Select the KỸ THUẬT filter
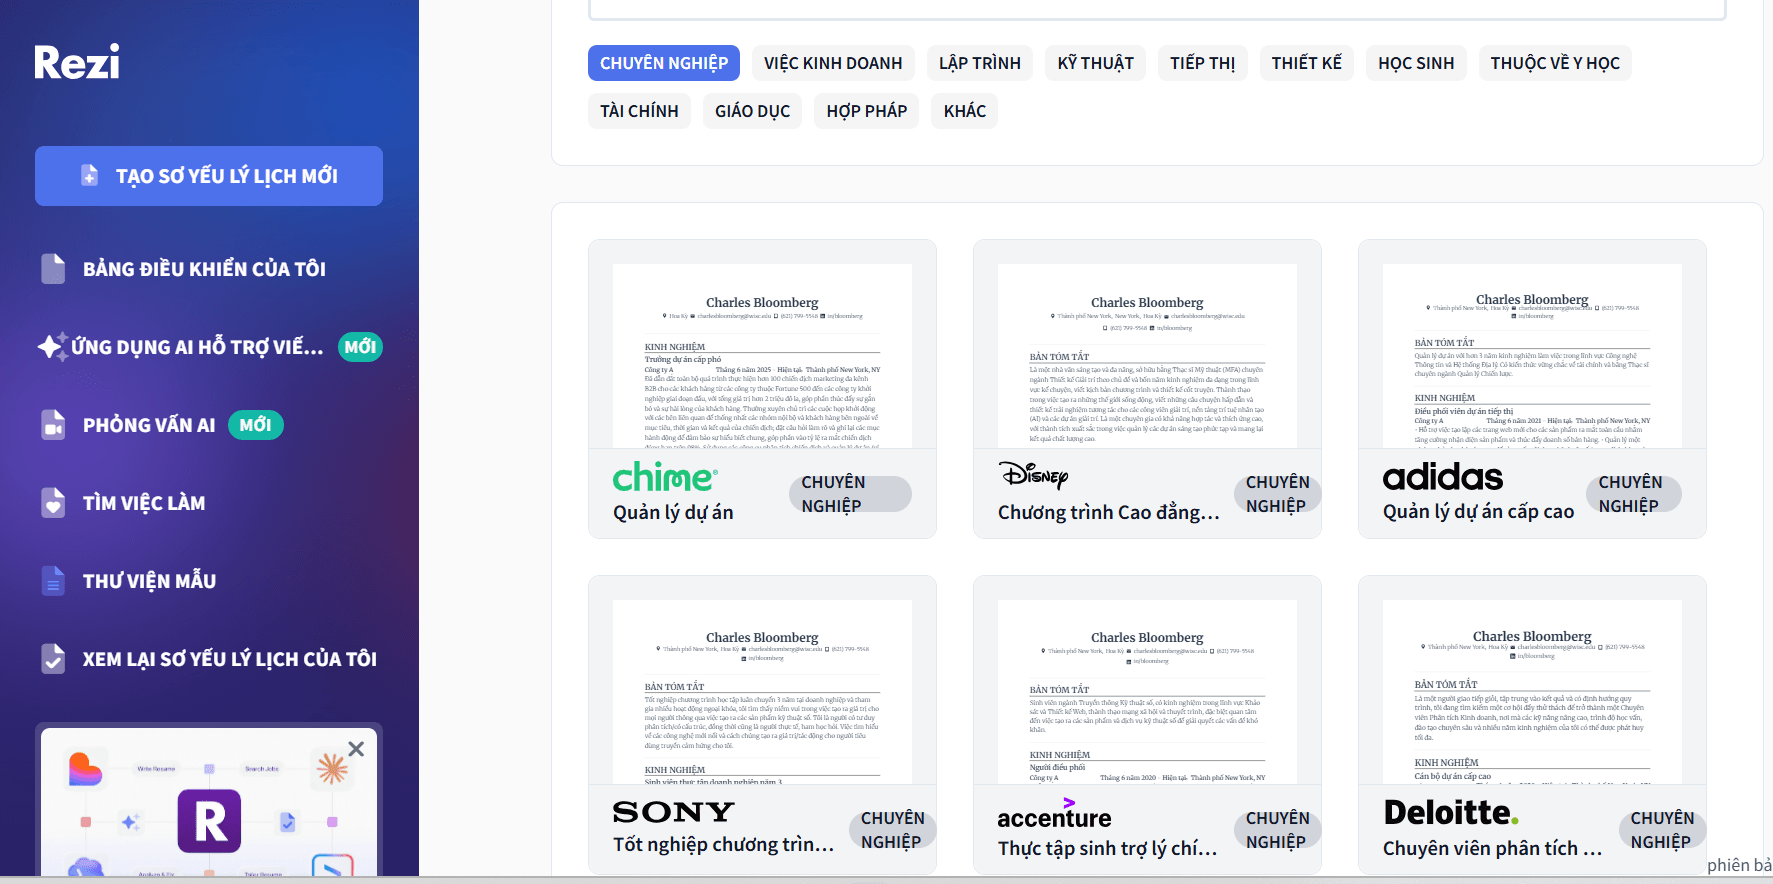Viewport: 1773px width, 884px height. pos(1096,63)
